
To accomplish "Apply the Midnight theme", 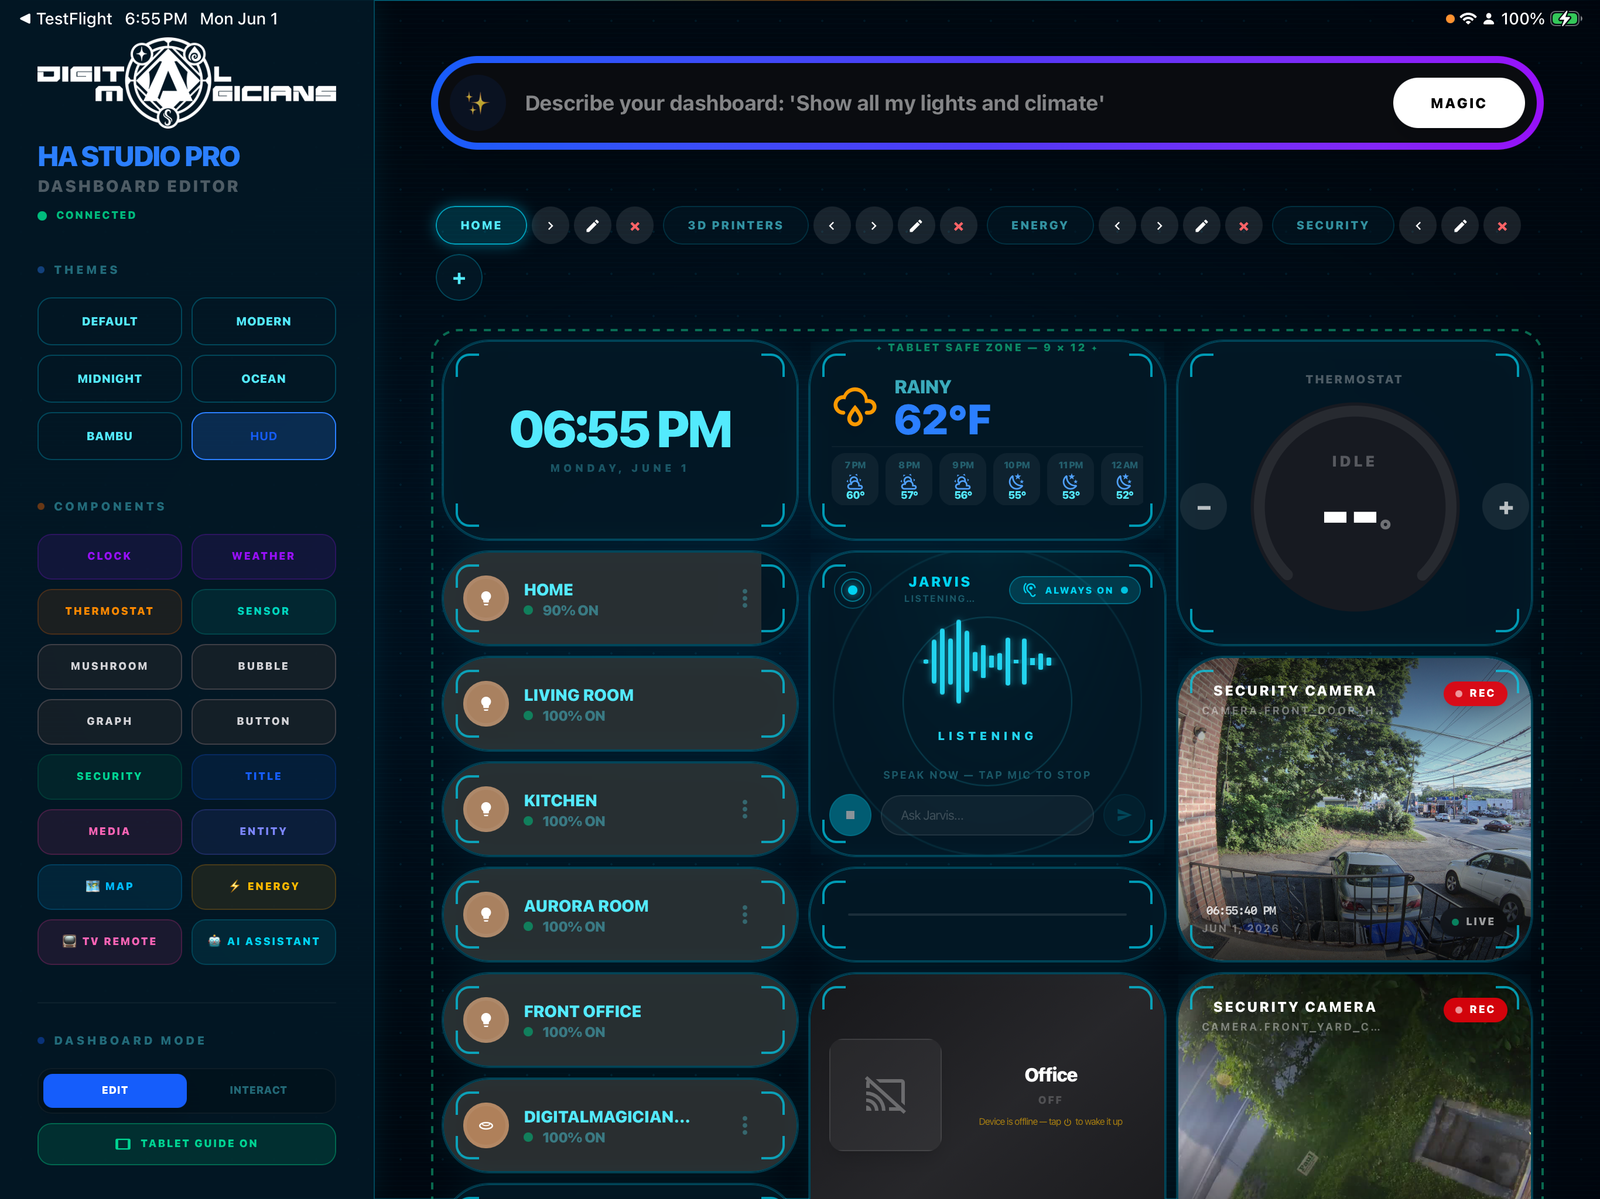I will [110, 379].
